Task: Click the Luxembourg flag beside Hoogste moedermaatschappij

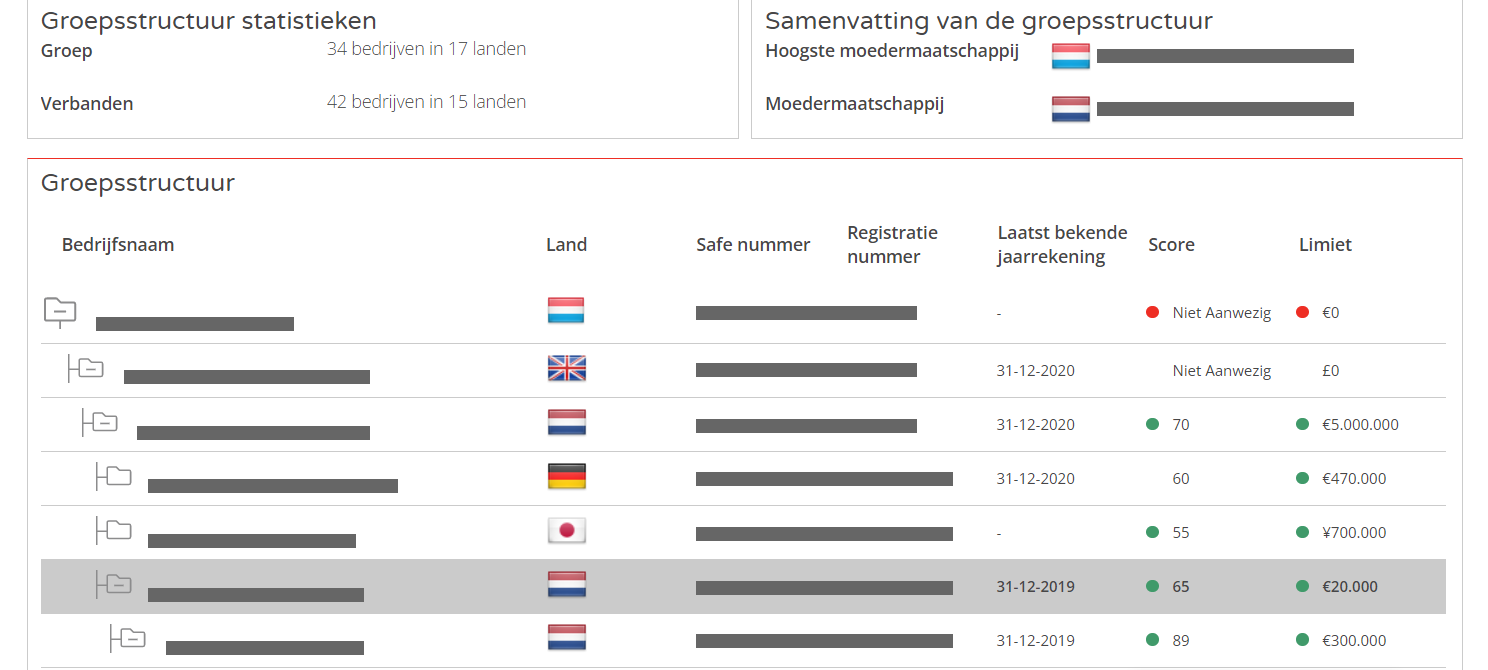Action: [1070, 56]
